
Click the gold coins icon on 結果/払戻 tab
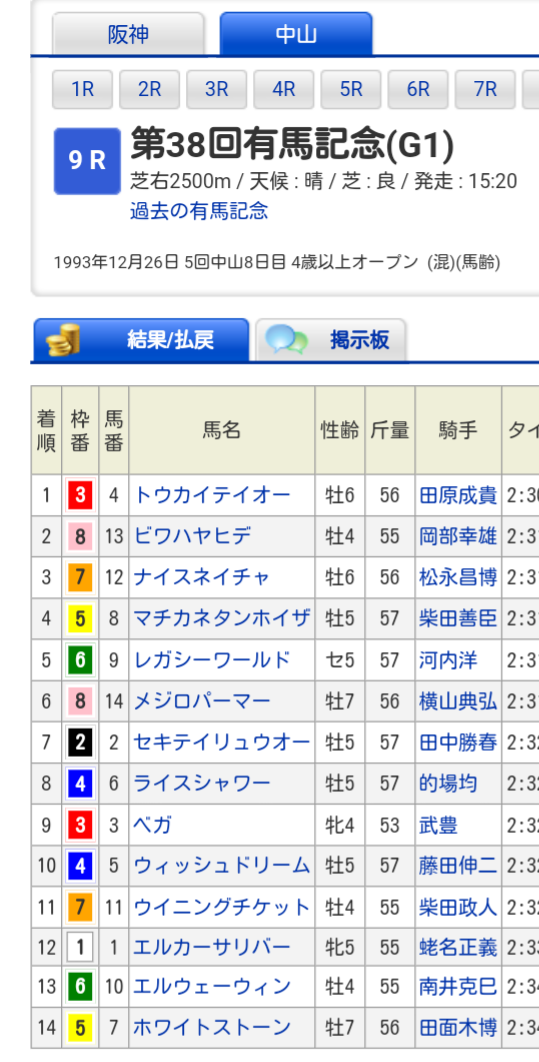(62, 340)
